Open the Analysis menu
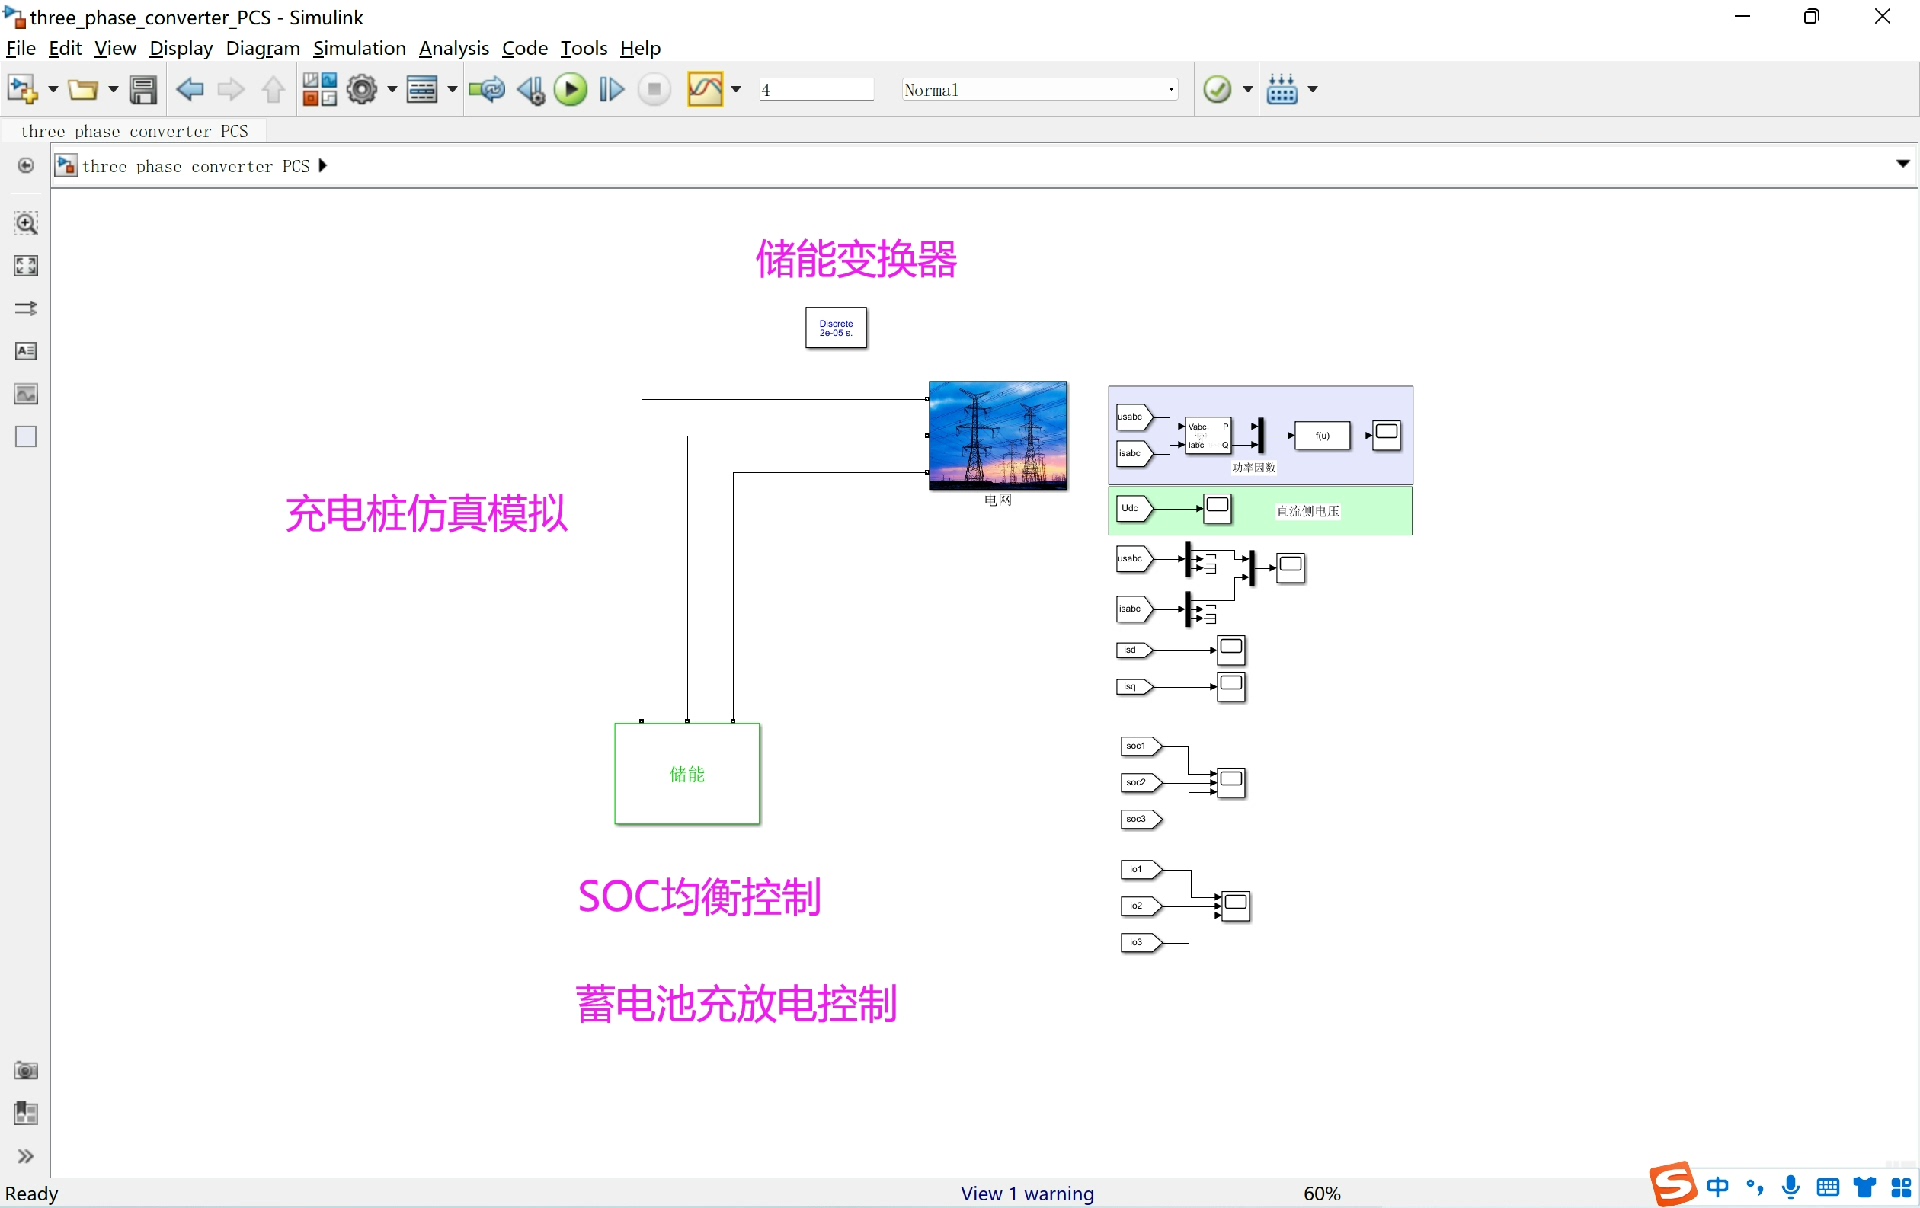This screenshot has width=1920, height=1208. pos(453,48)
